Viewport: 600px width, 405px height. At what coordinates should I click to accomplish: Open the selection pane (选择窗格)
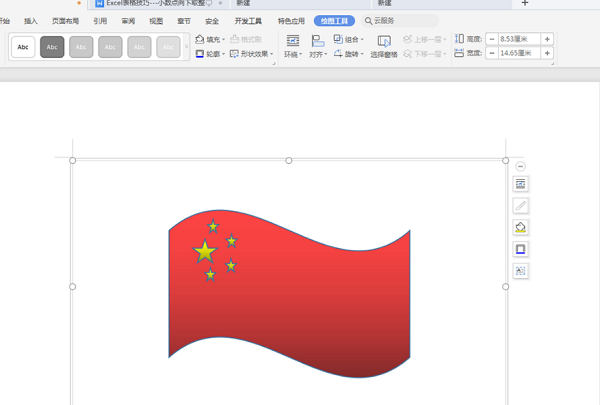tap(384, 46)
